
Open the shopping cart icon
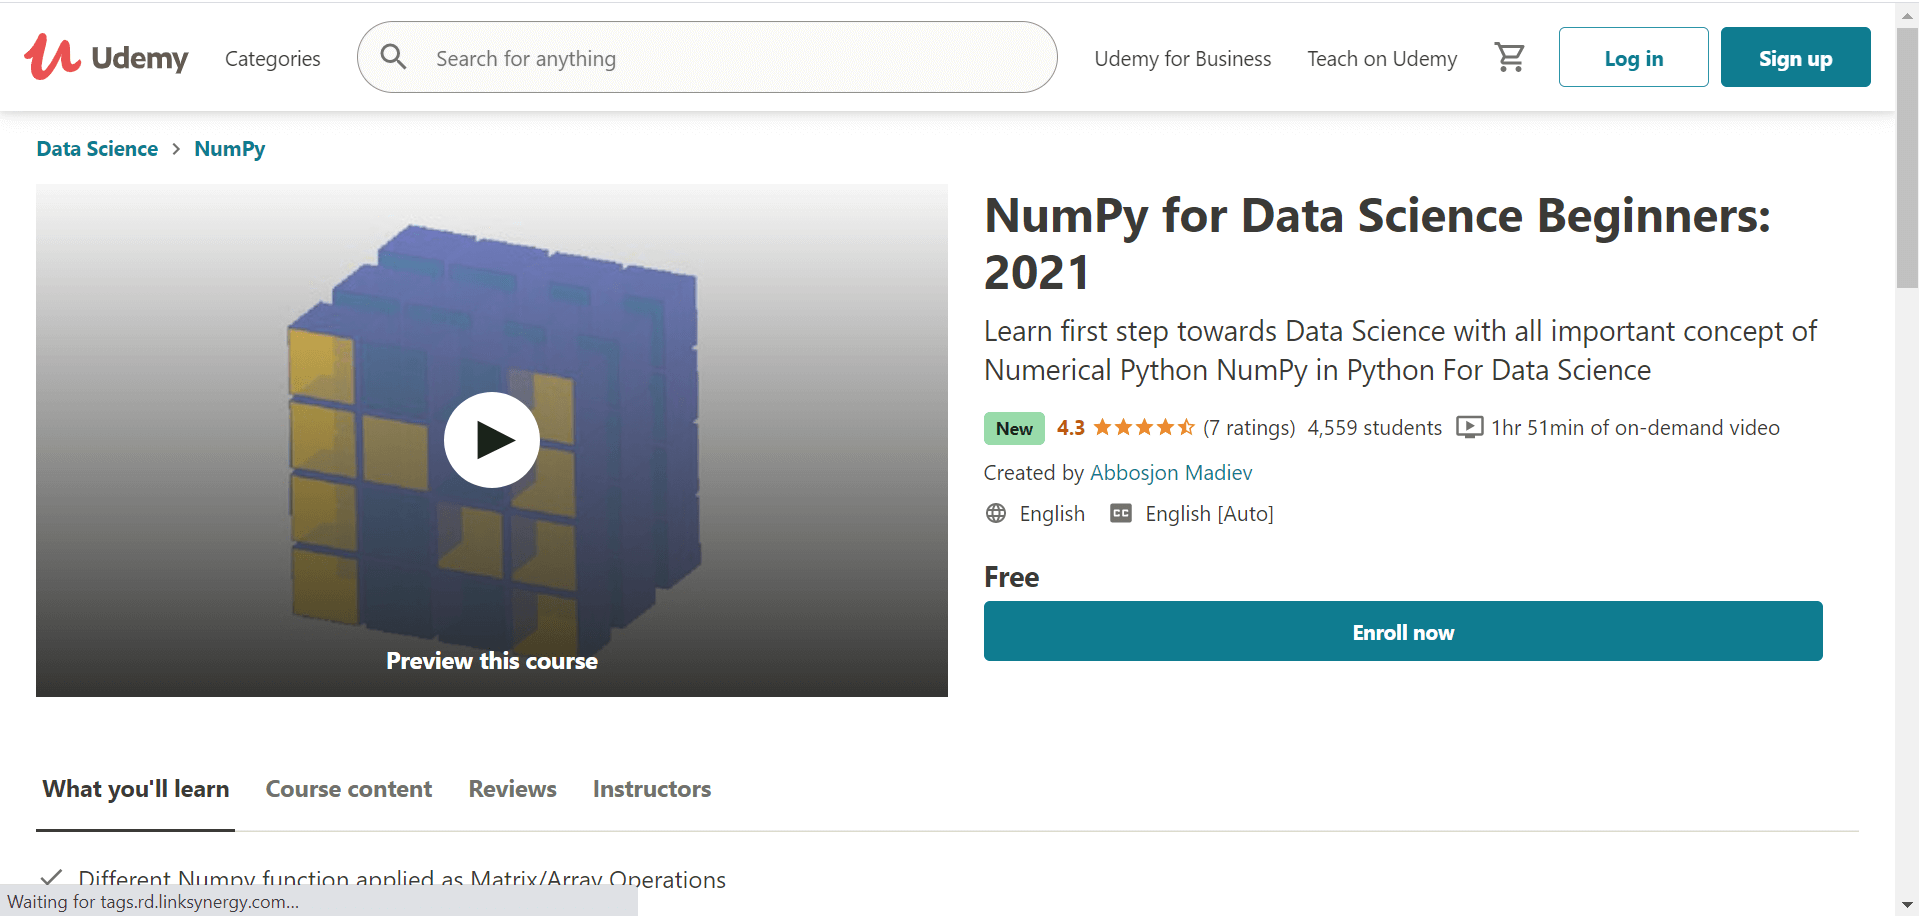coord(1509,58)
